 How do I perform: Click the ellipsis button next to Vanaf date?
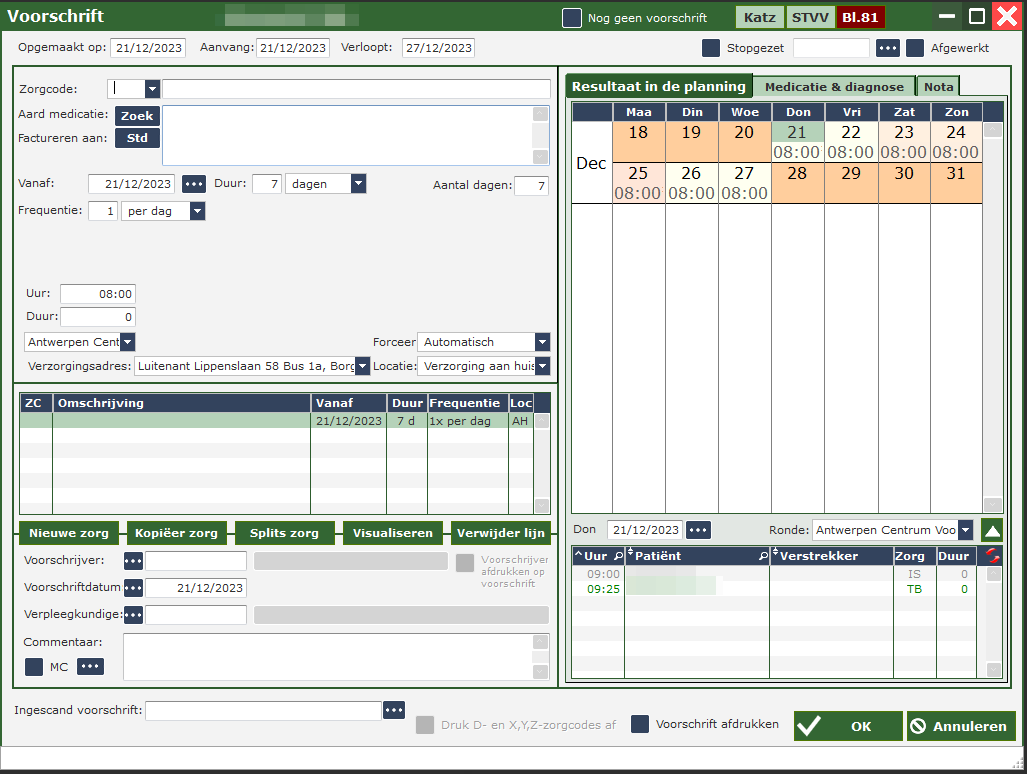click(194, 184)
